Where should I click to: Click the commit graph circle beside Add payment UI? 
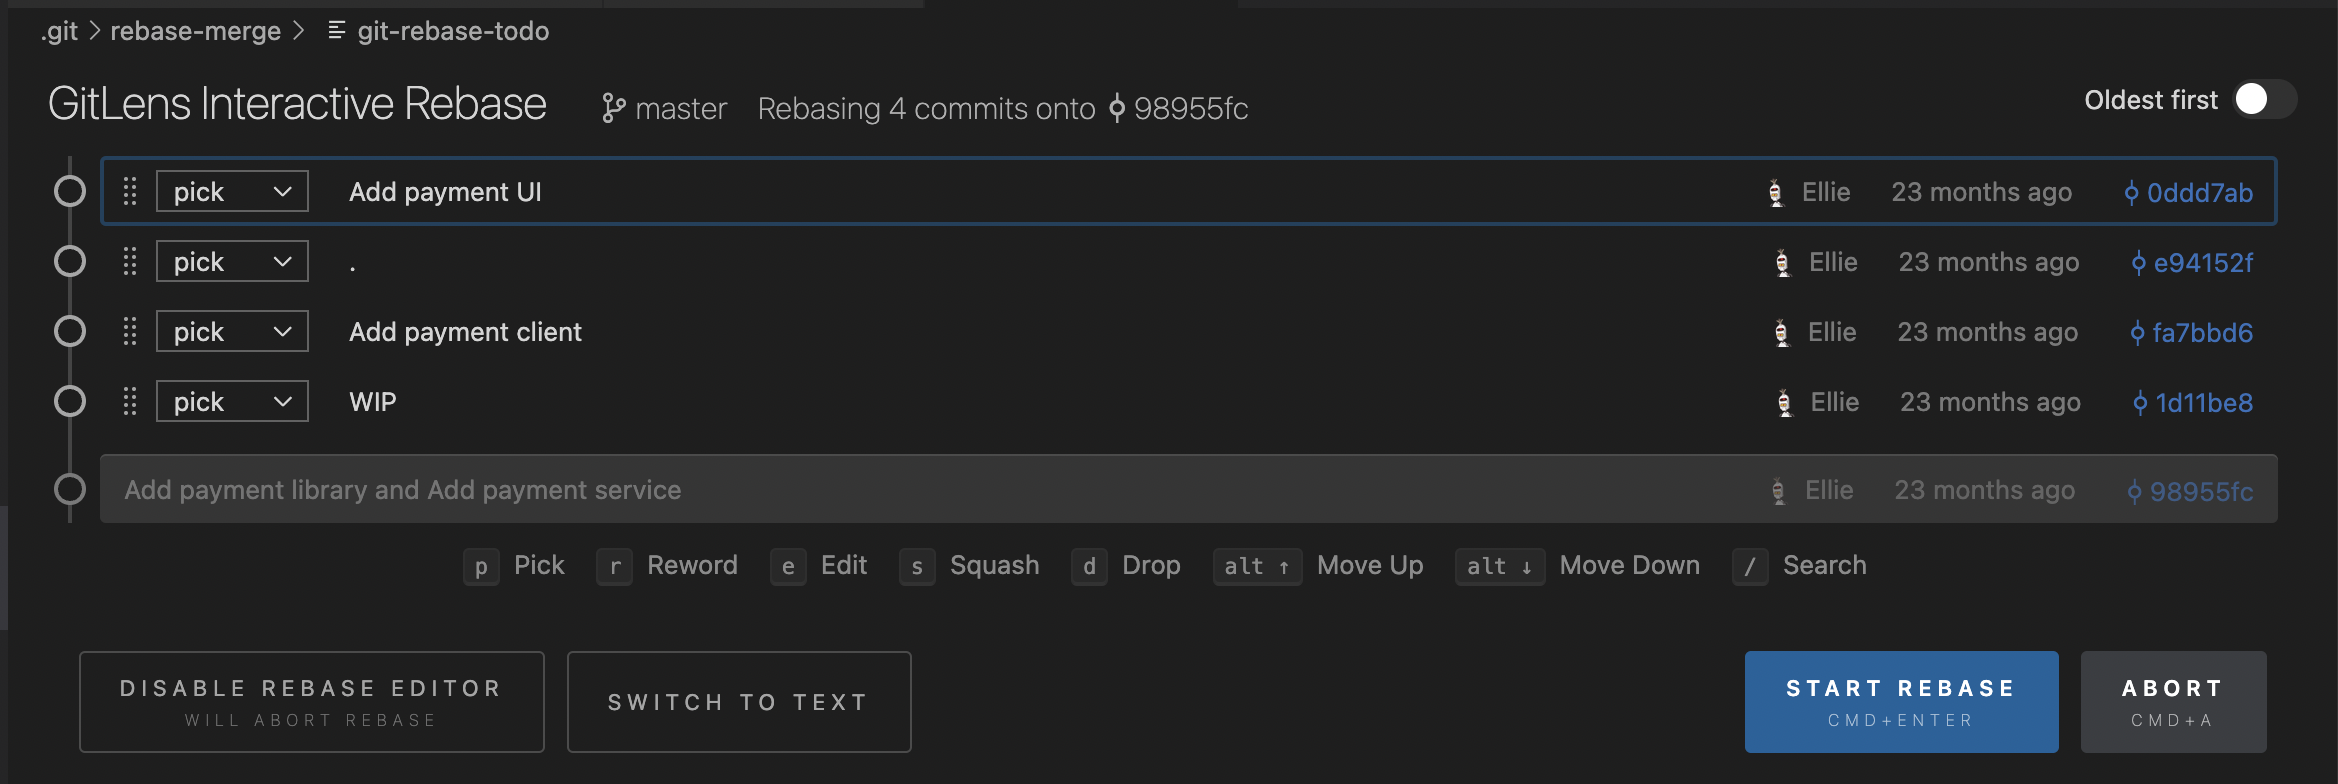[x=69, y=191]
